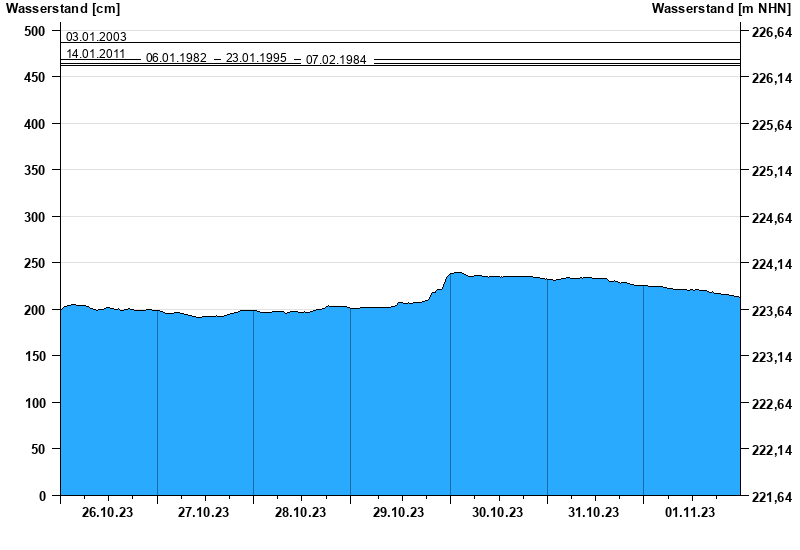The image size is (800, 550).
Task: Select the 29.10.23 date on the x-axis
Action: (399, 512)
